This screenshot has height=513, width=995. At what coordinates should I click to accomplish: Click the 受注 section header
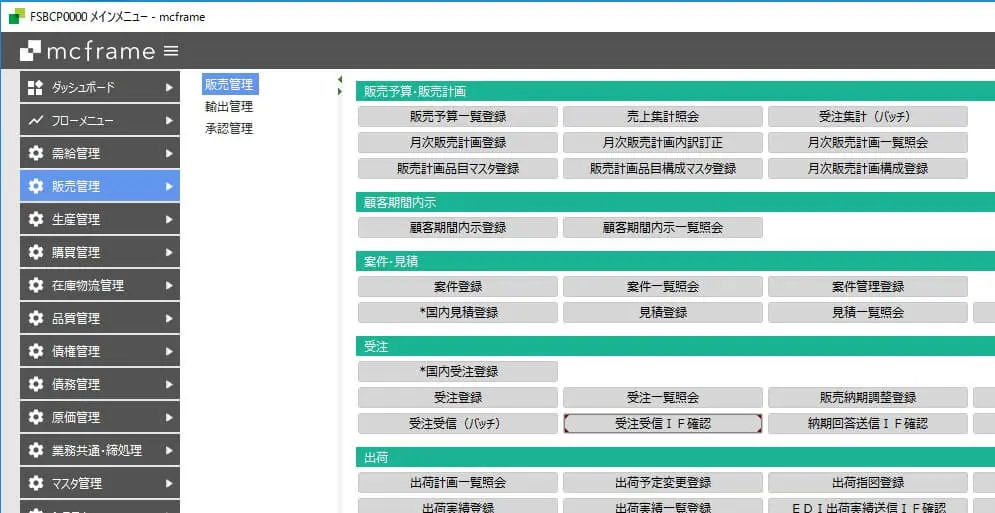click(x=675, y=347)
